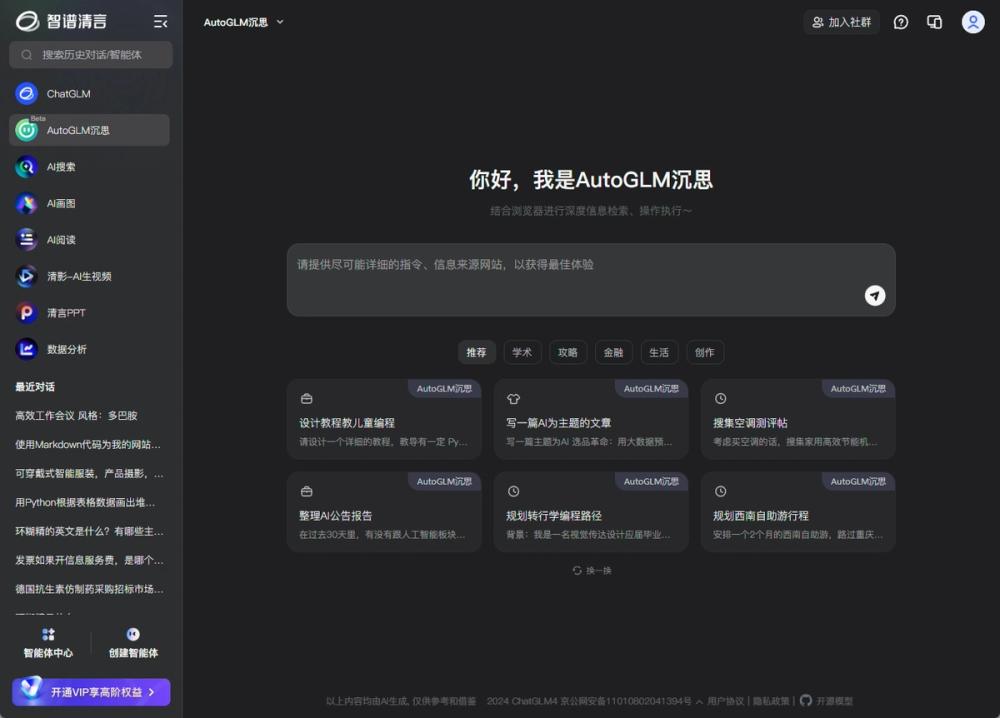Open the 清言PPT tool

click(89, 313)
